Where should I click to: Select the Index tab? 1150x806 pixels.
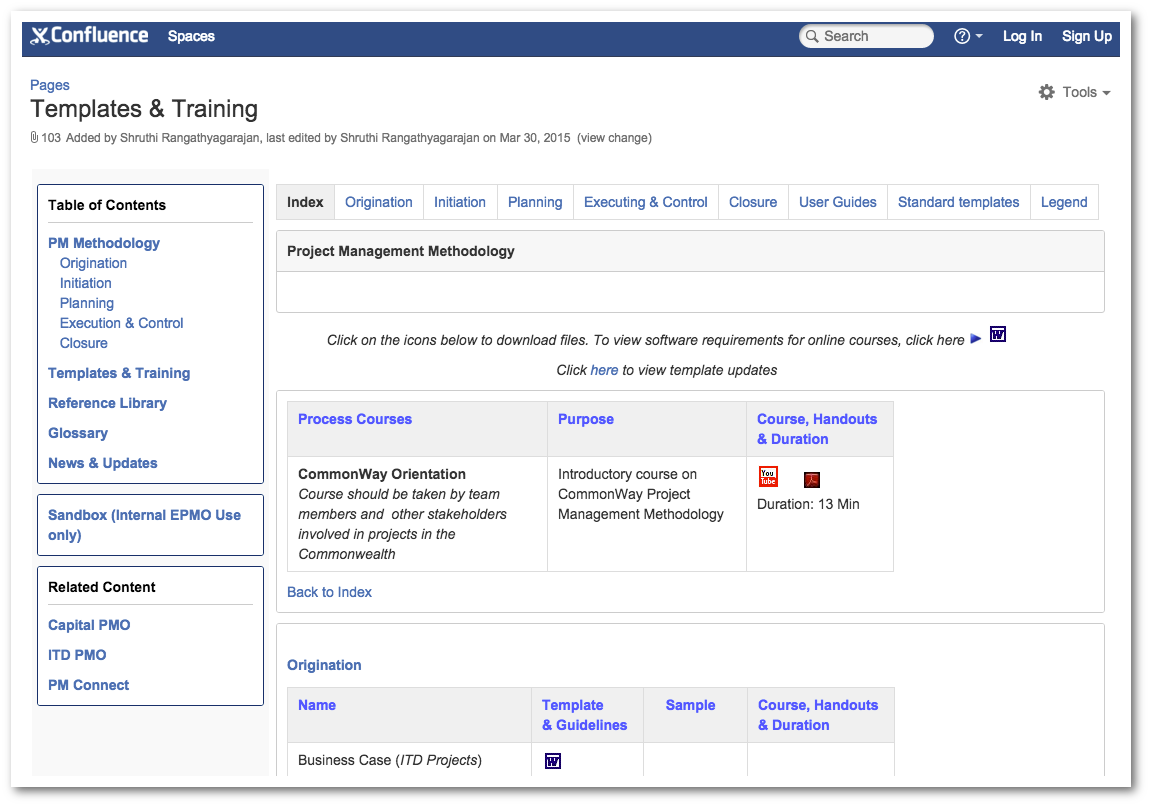coord(305,202)
